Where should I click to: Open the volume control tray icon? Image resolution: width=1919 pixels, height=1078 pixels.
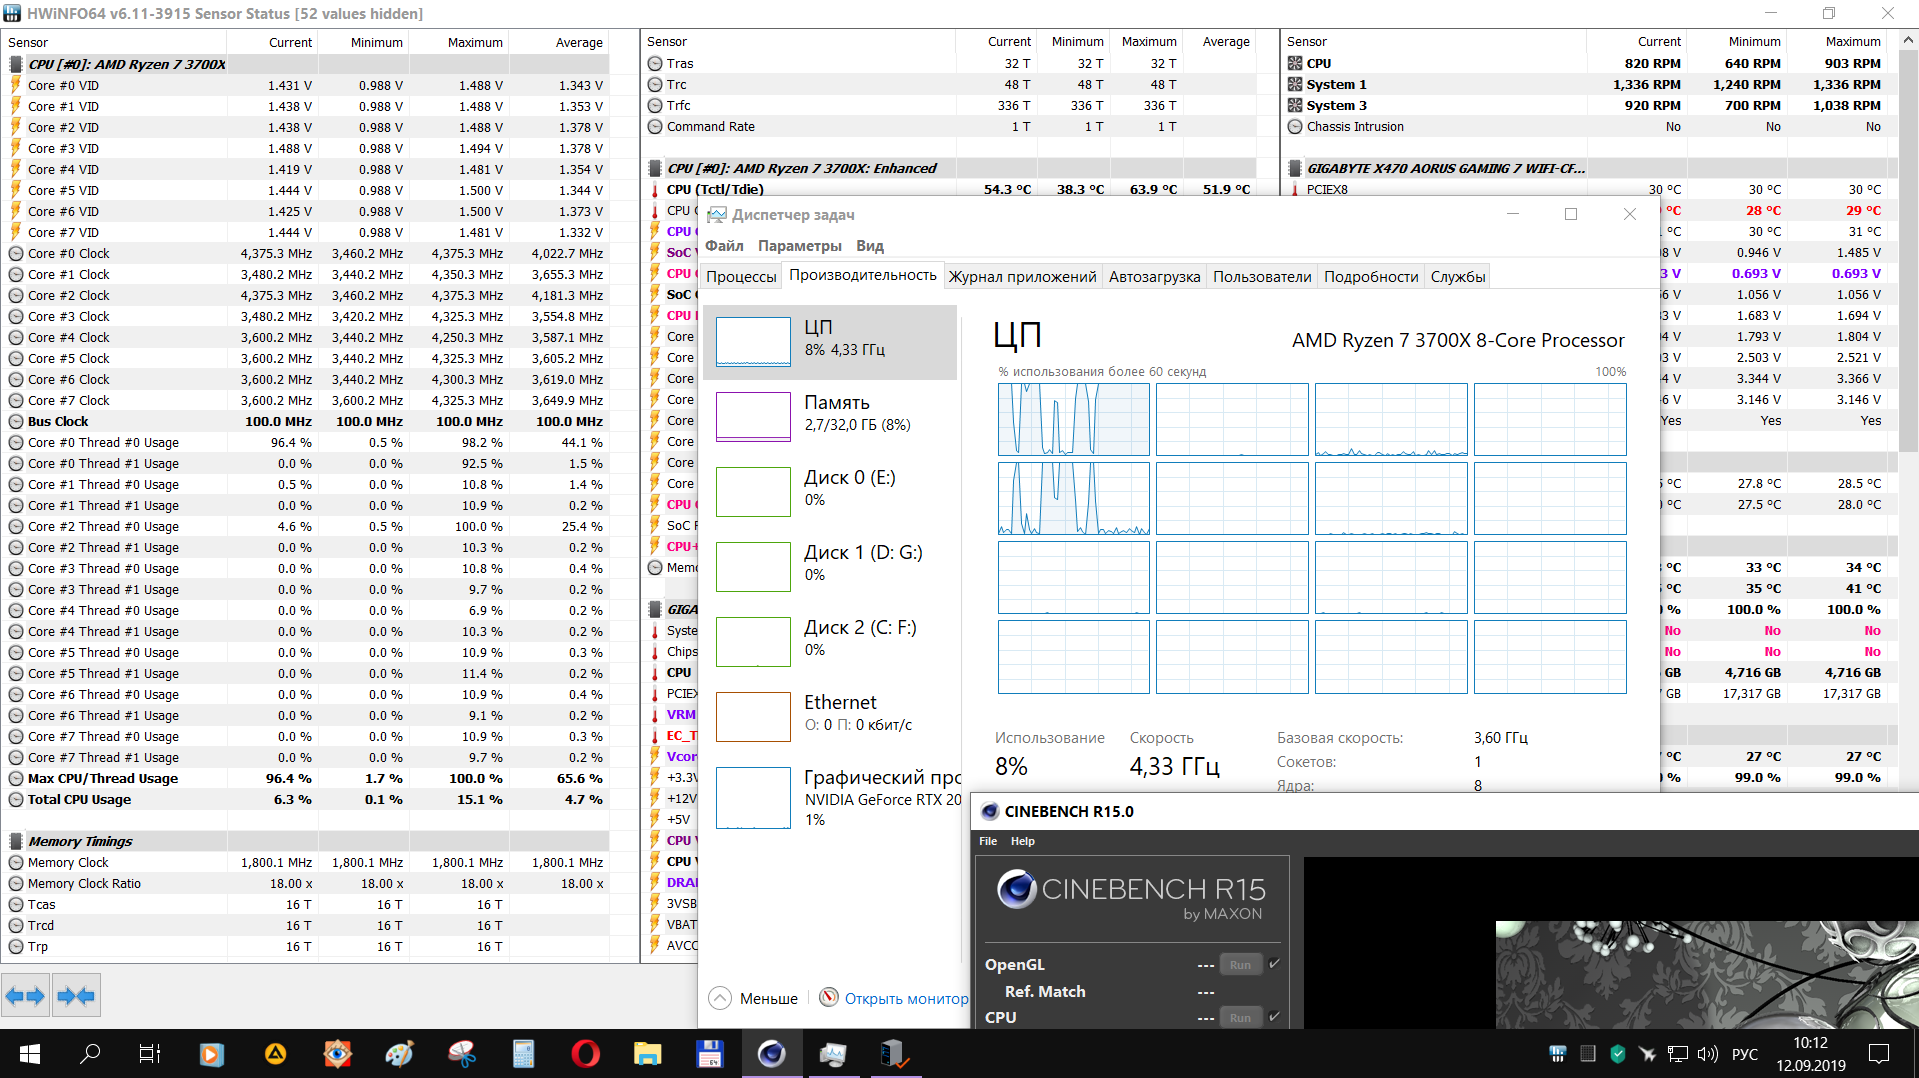[1707, 1053]
